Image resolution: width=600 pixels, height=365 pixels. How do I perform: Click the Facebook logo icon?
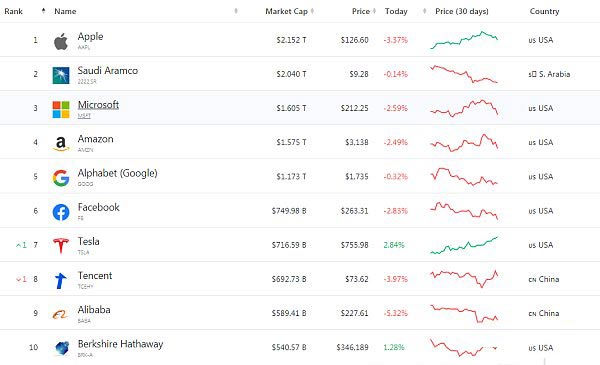(61, 212)
